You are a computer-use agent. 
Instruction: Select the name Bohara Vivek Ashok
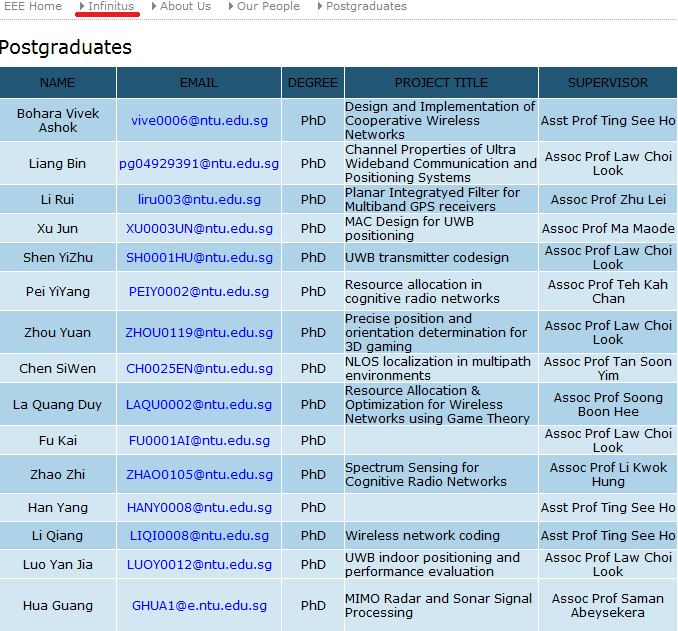(x=58, y=120)
